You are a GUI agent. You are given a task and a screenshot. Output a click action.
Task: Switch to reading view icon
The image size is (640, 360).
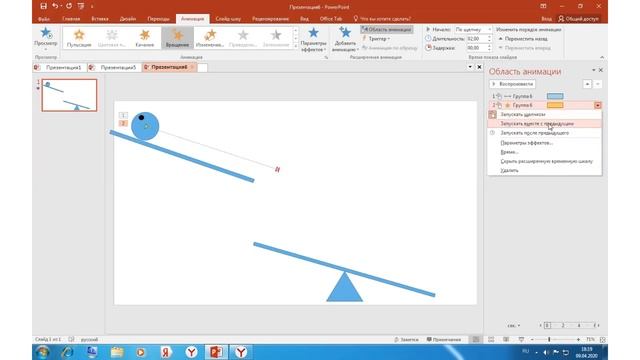coord(506,340)
